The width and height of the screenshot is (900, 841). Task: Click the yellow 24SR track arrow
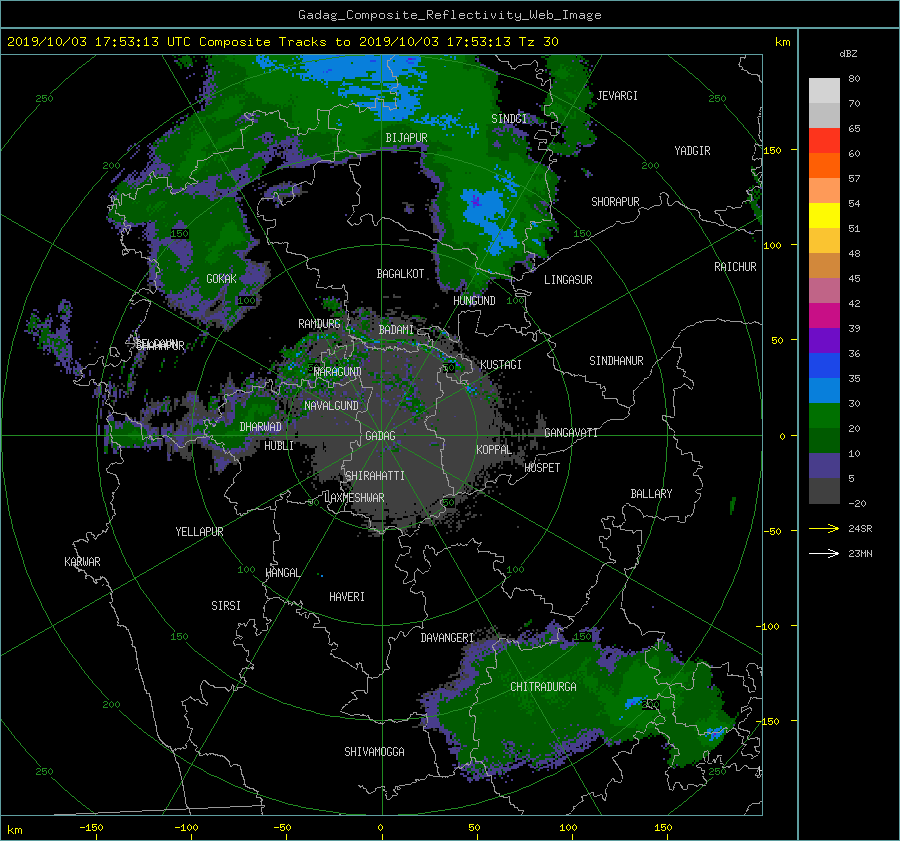click(x=824, y=529)
